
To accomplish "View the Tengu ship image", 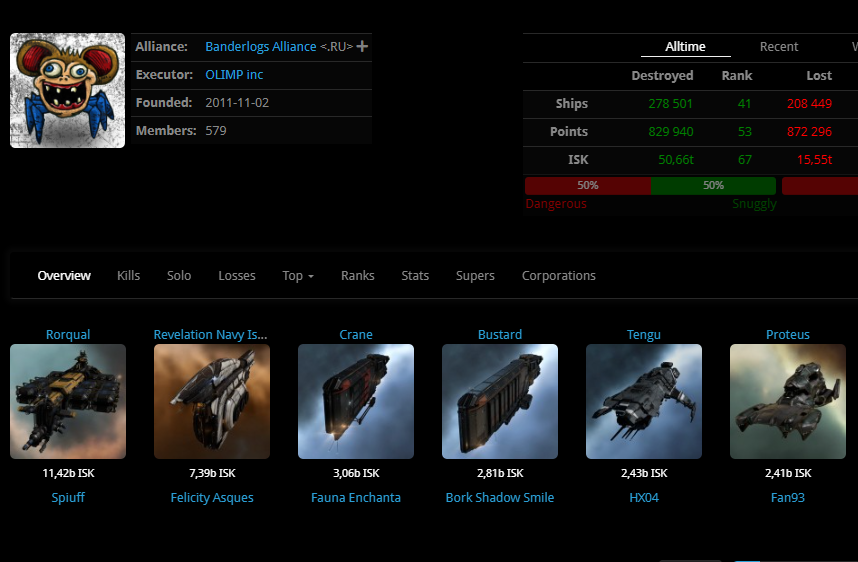I will [644, 401].
